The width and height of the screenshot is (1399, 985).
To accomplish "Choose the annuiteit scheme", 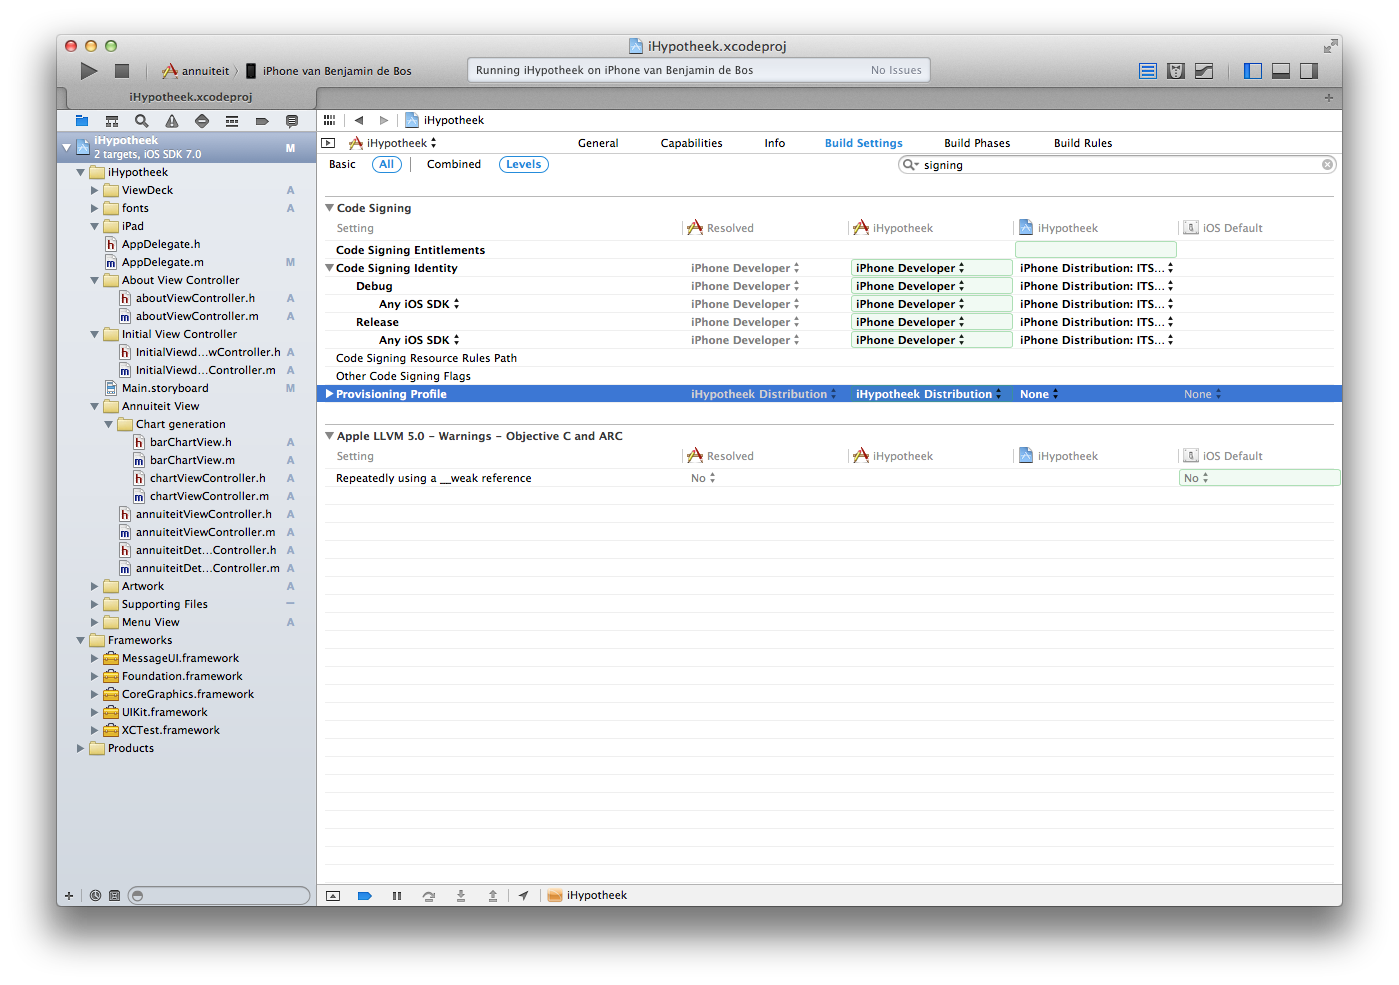I will tap(196, 71).
